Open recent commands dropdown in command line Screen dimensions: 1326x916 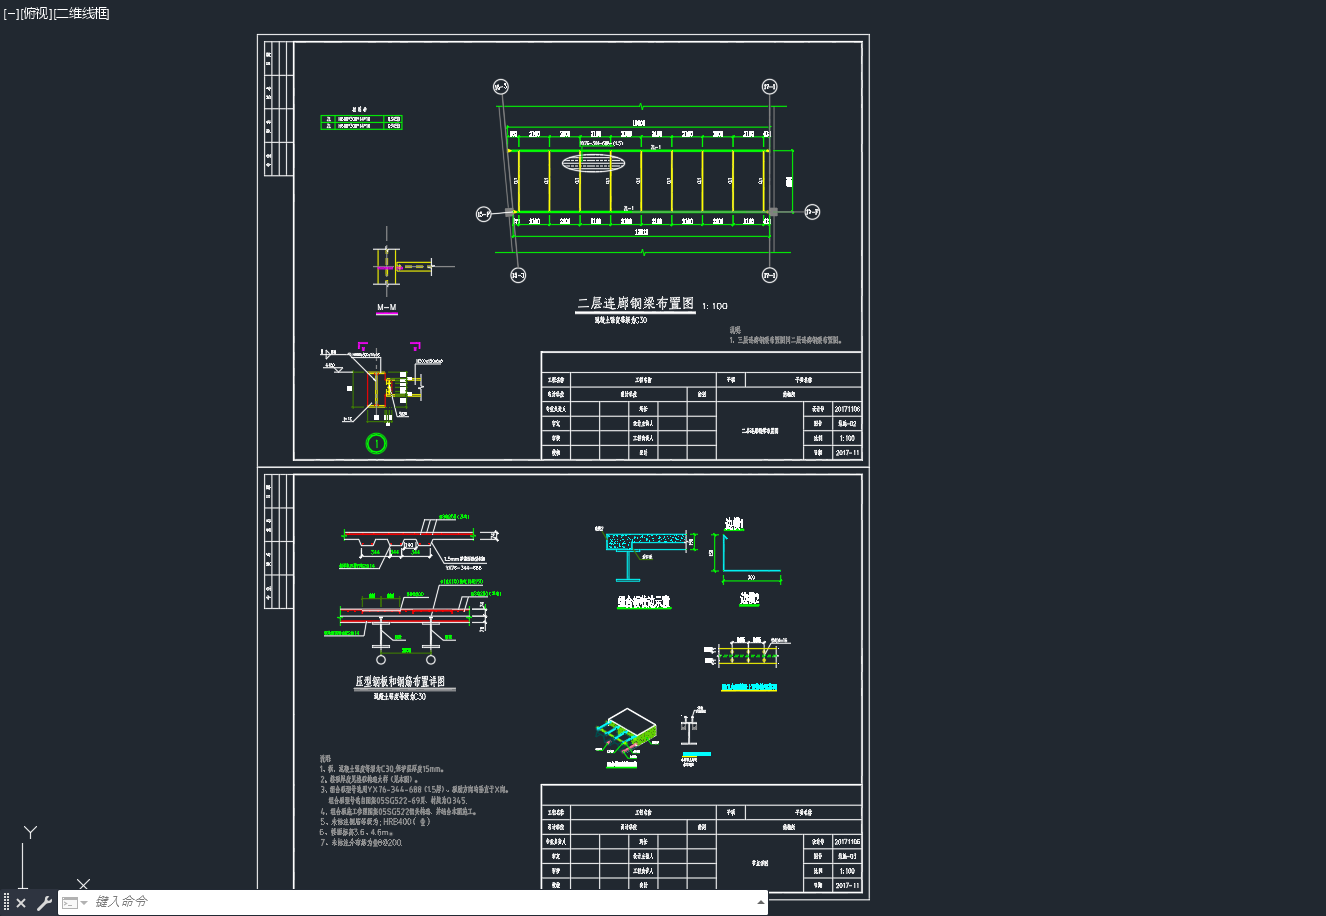(75, 903)
